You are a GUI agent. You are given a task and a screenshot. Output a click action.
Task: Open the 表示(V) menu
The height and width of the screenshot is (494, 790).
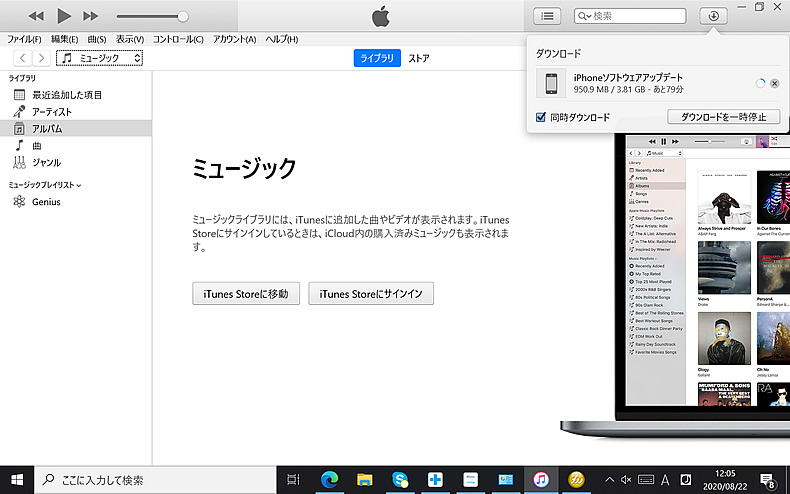(x=130, y=39)
